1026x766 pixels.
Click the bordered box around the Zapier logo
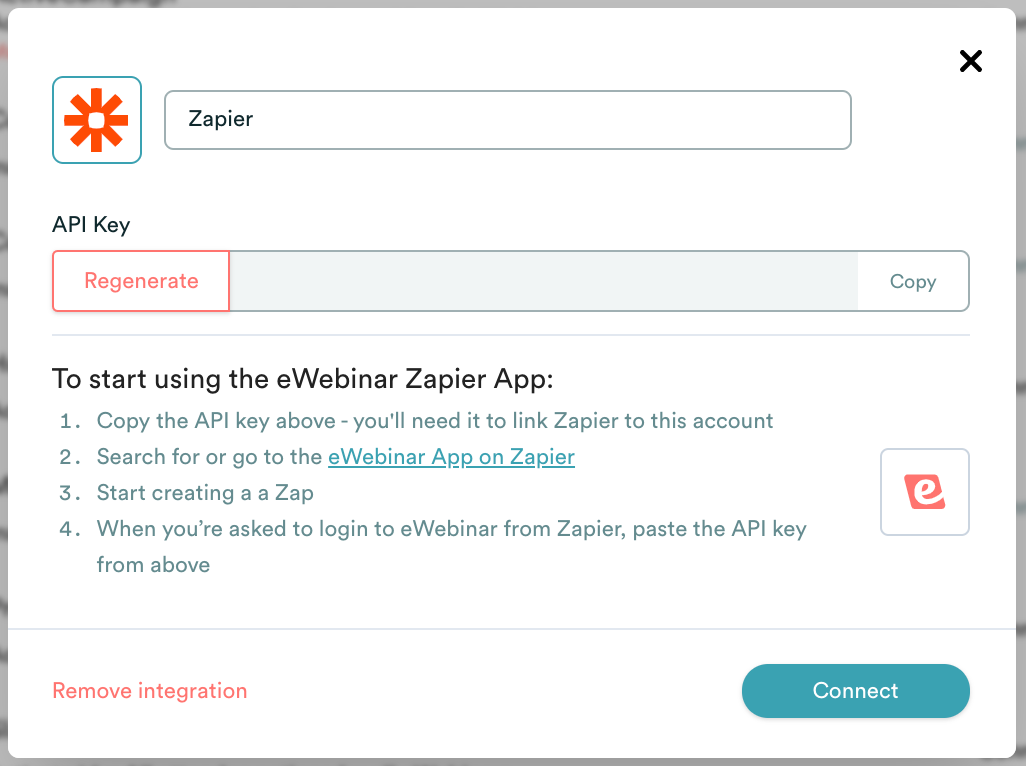(x=96, y=119)
